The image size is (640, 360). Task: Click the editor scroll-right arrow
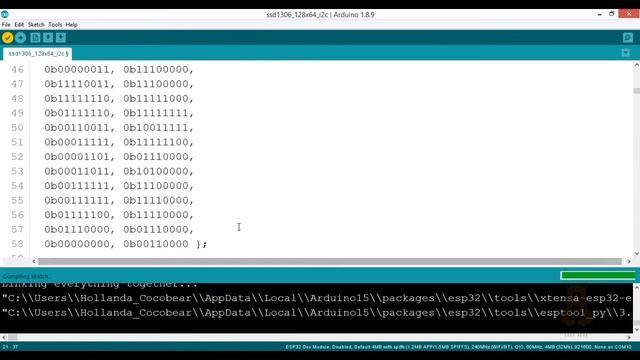click(x=629, y=261)
